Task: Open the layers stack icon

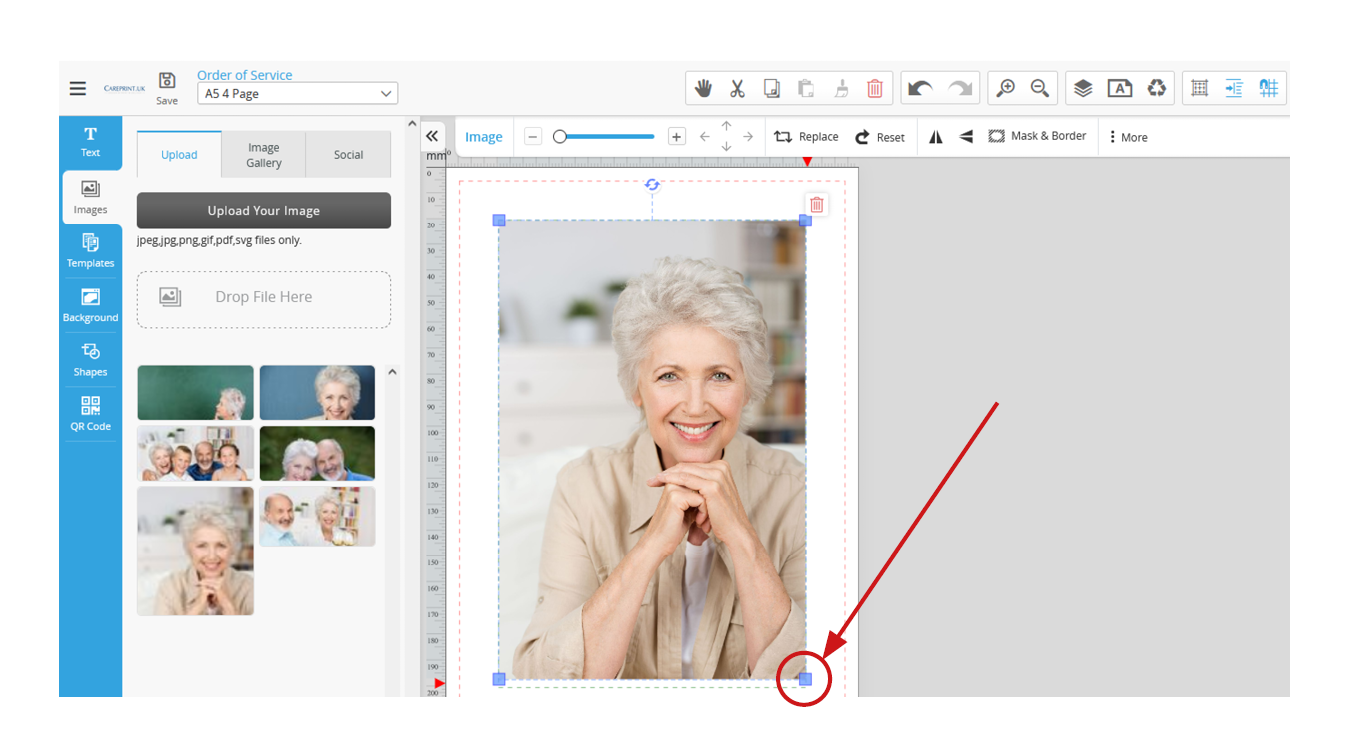Action: tap(1083, 88)
